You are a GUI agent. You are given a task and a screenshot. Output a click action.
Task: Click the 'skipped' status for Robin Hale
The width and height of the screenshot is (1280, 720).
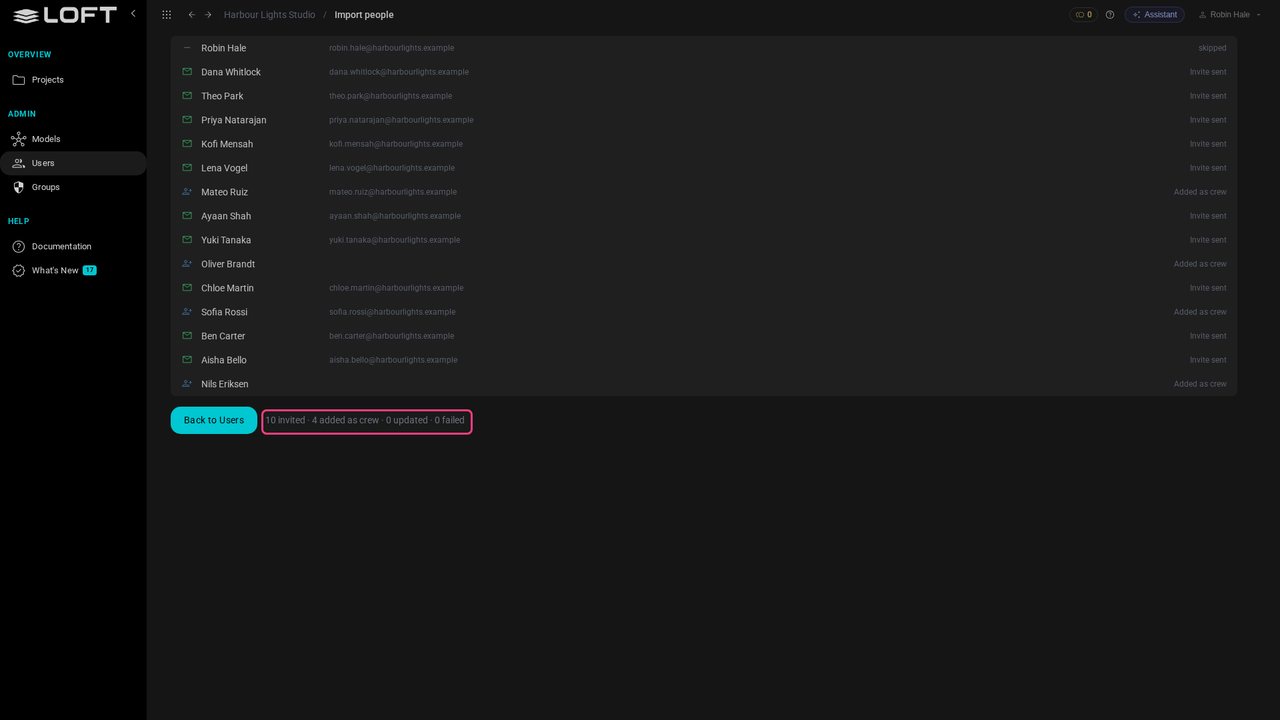tap(1212, 48)
